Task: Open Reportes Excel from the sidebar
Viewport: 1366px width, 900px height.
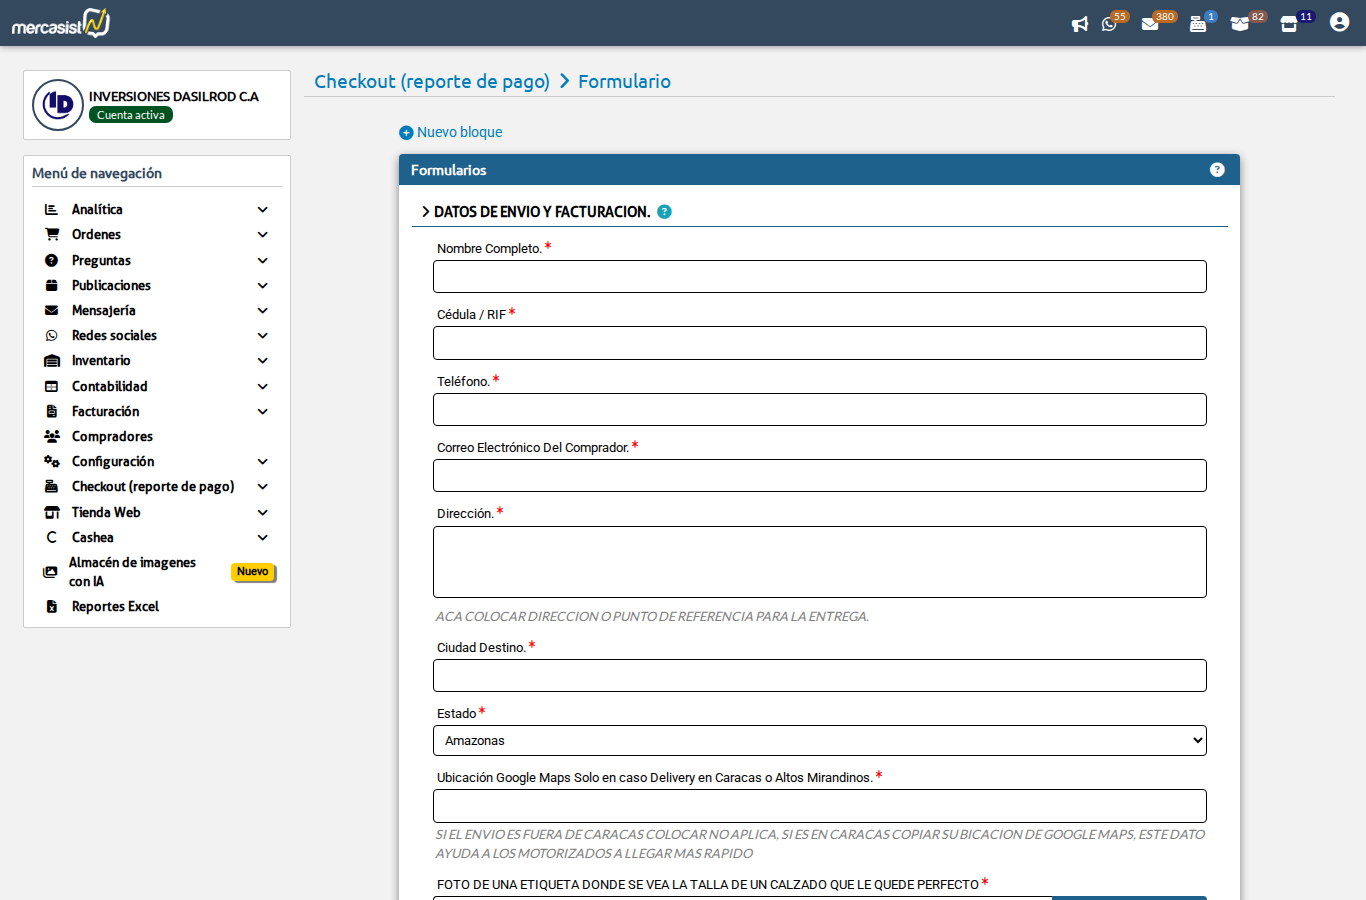Action: click(x=114, y=606)
